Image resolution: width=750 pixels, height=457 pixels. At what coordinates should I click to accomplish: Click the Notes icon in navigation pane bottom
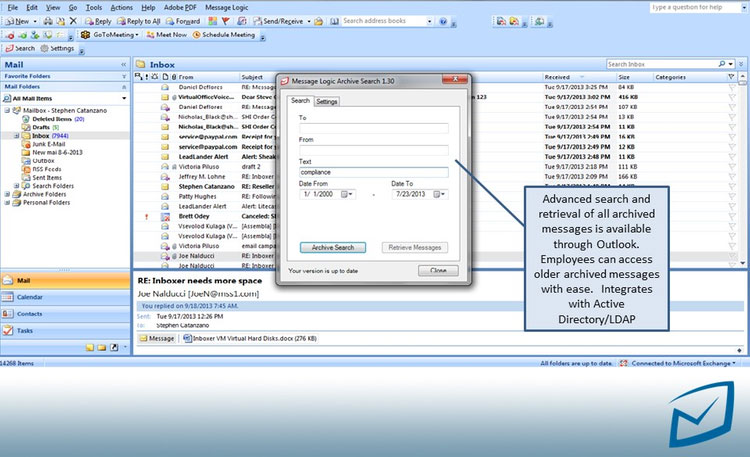coord(89,347)
